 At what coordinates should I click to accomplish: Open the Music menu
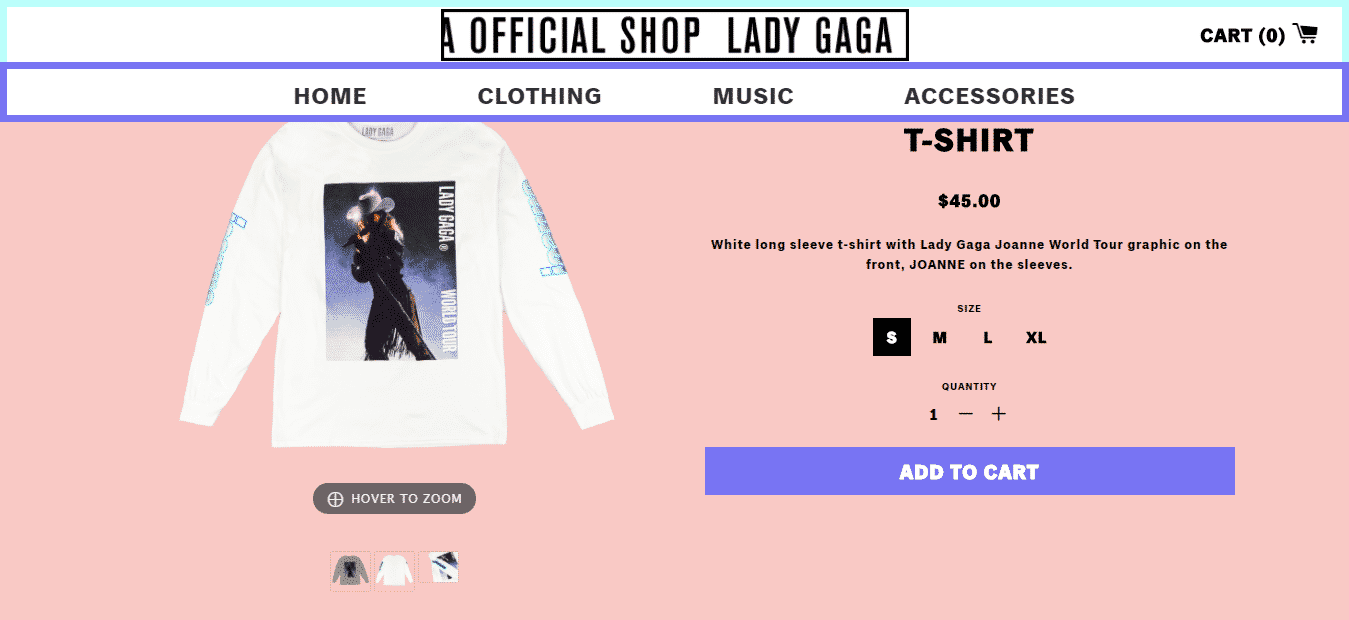tap(753, 96)
